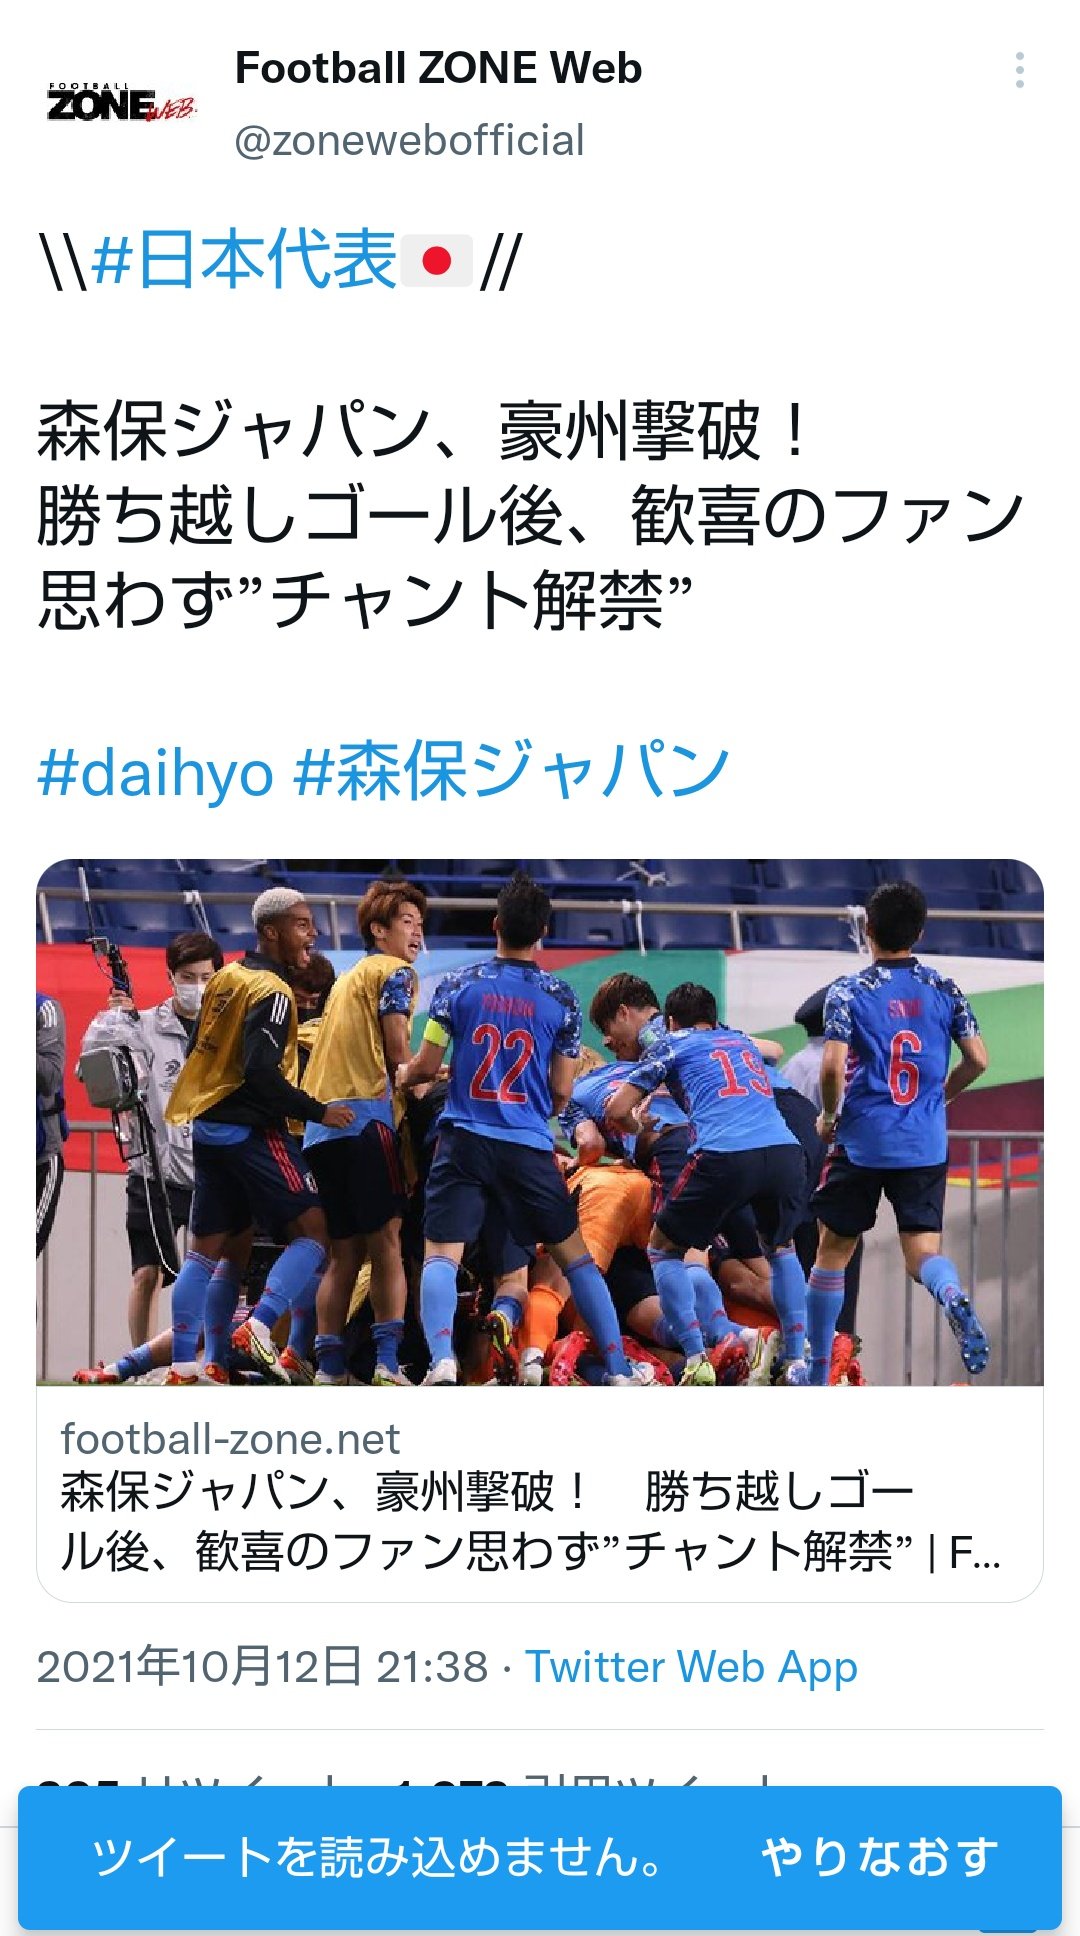Select the tweet body text about 豪州撃破

tap(530, 516)
